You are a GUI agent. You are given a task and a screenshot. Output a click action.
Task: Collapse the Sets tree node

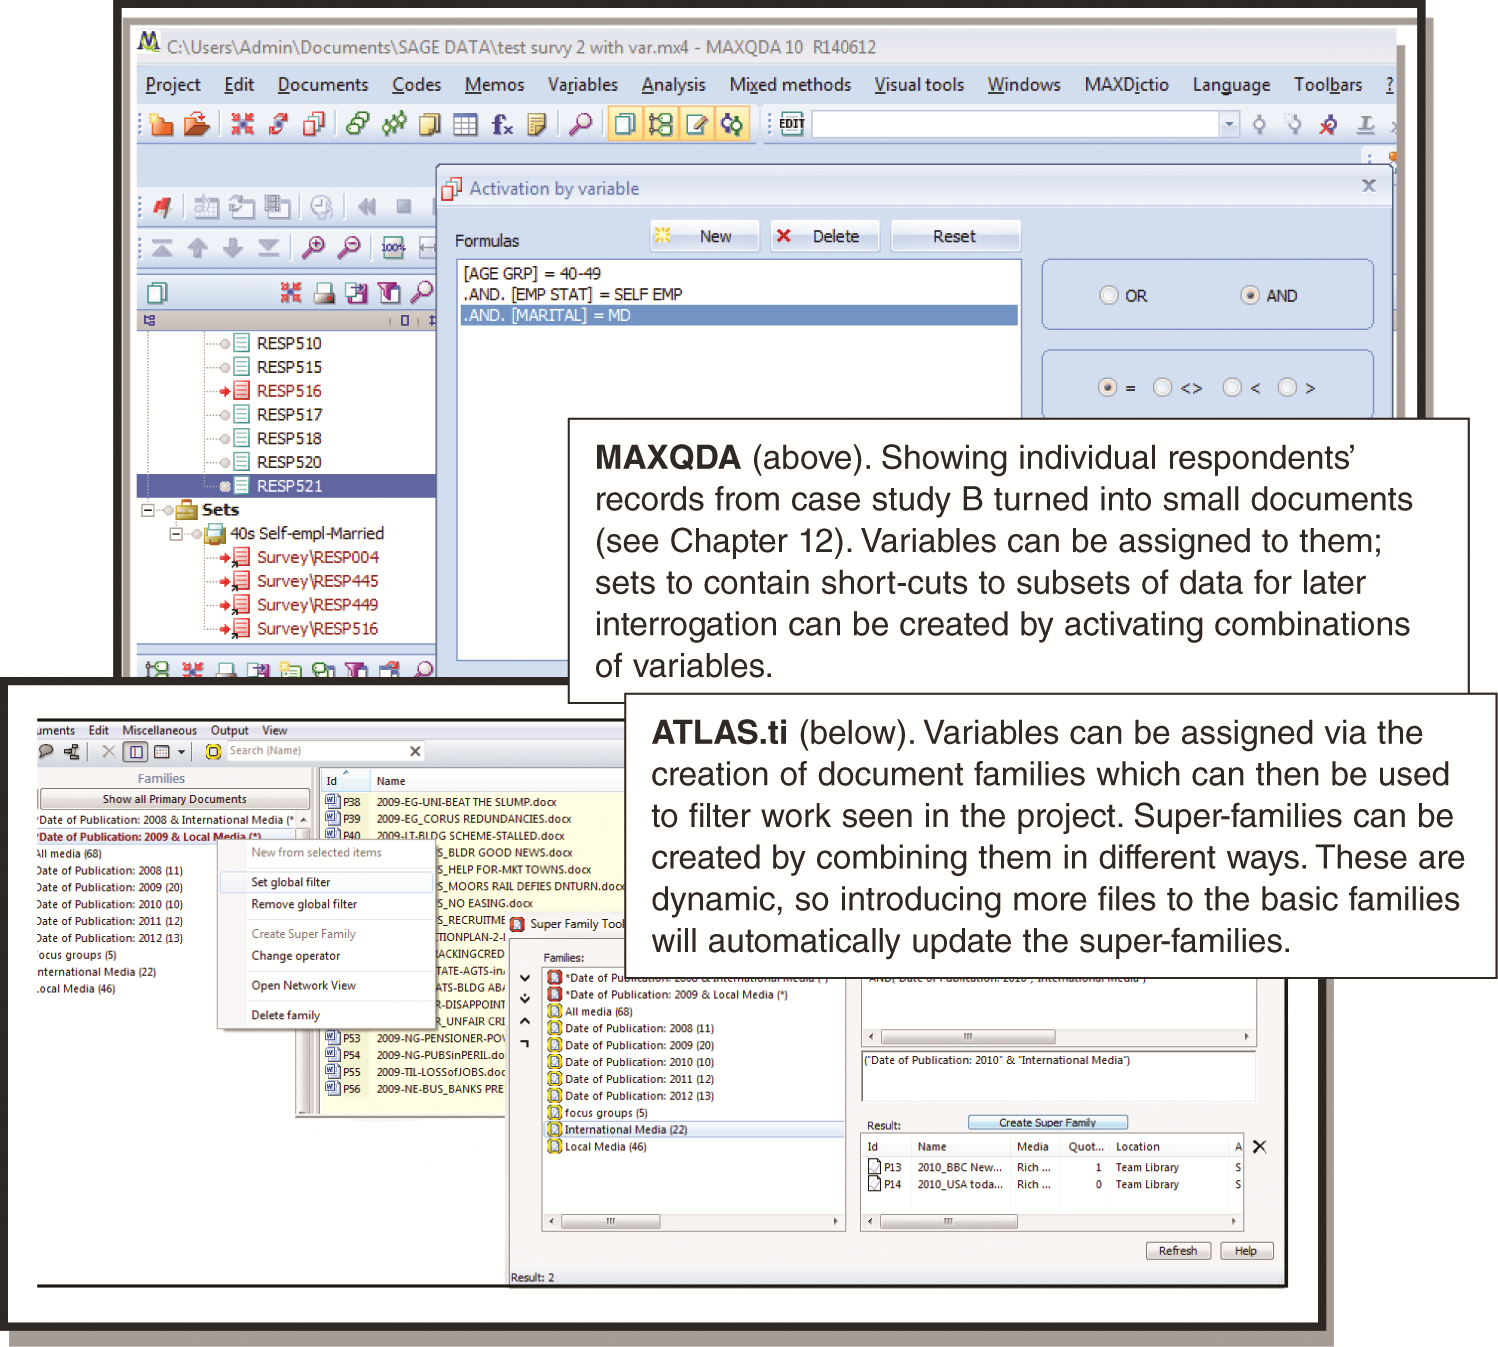[148, 510]
